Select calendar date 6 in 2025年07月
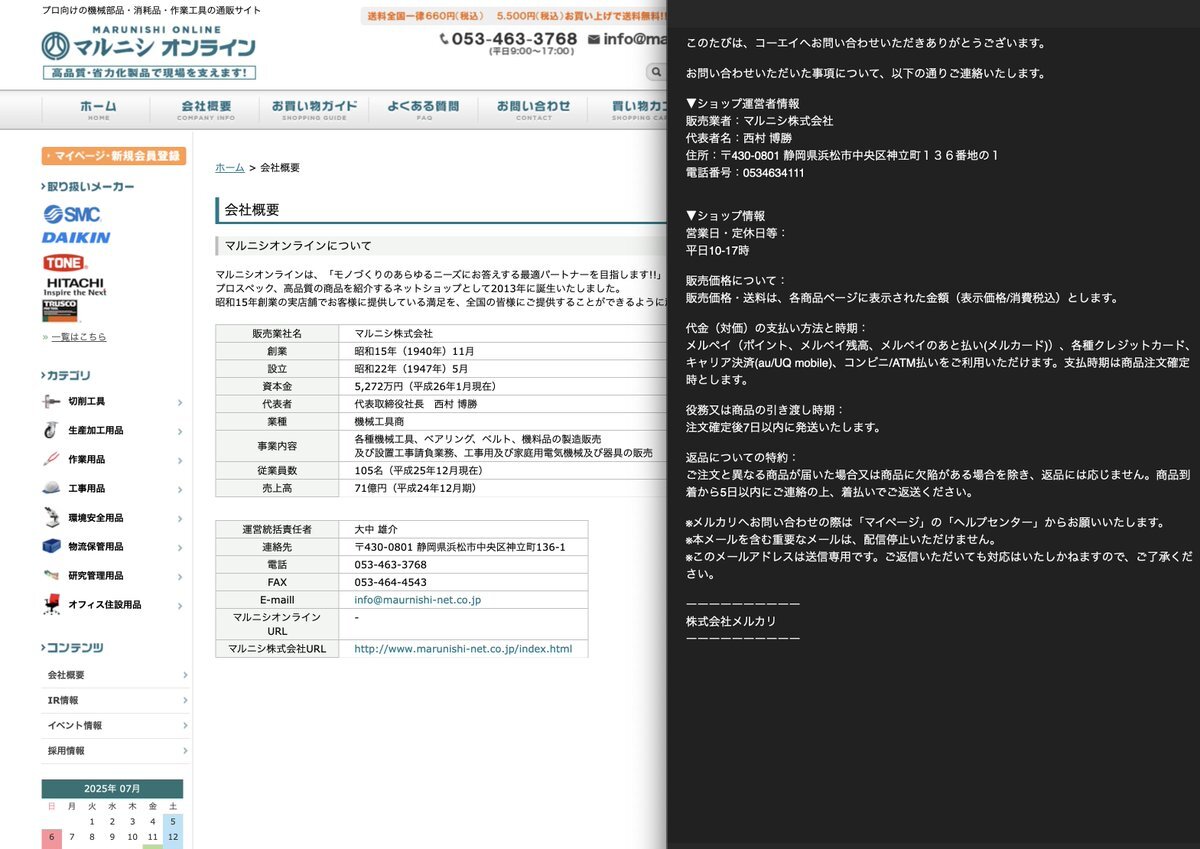 pos(52,838)
